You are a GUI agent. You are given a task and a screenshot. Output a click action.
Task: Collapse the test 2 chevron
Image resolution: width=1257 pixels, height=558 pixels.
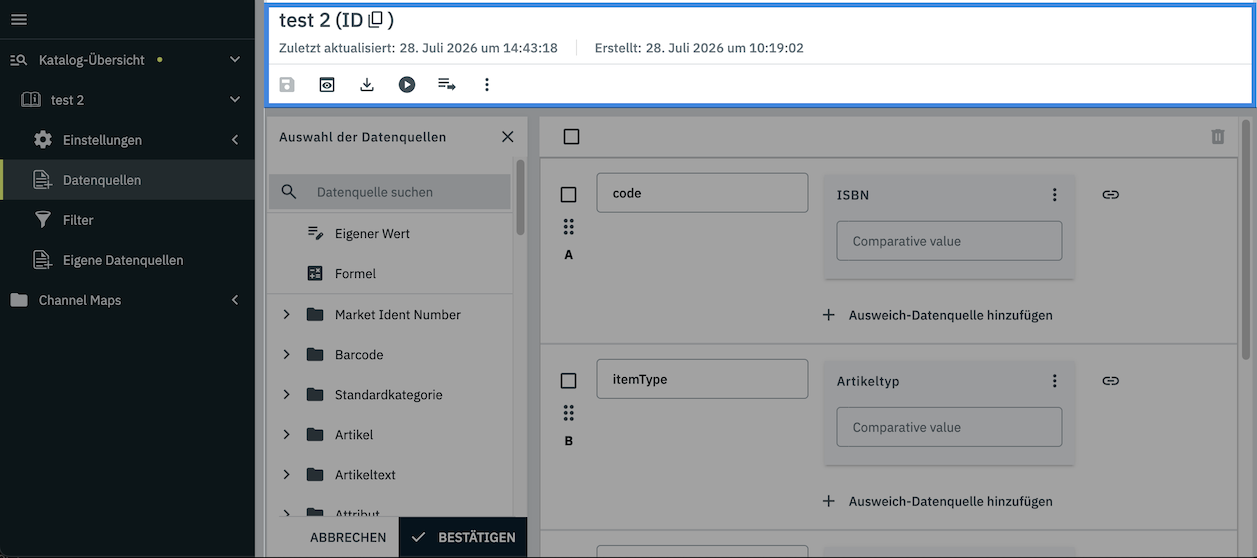pyautogui.click(x=235, y=100)
